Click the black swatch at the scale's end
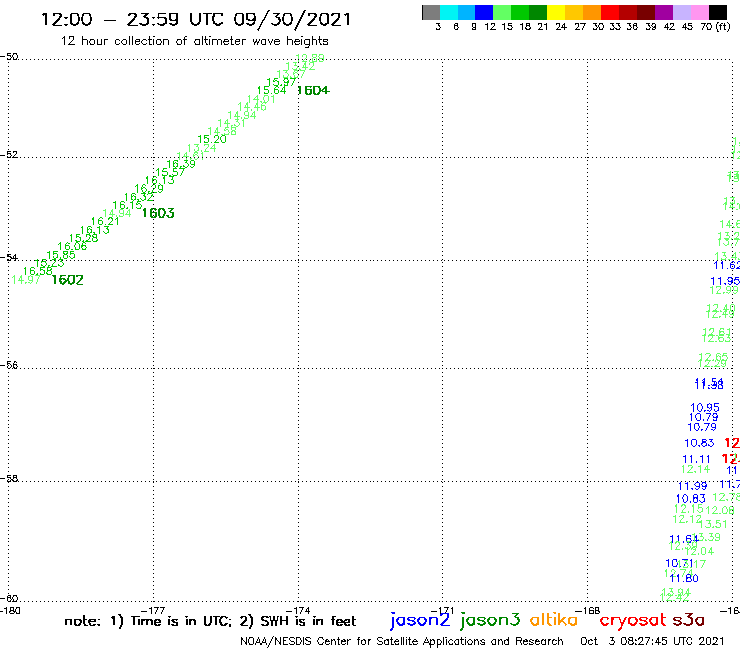Viewport: 740px width, 650px height. [x=718, y=12]
